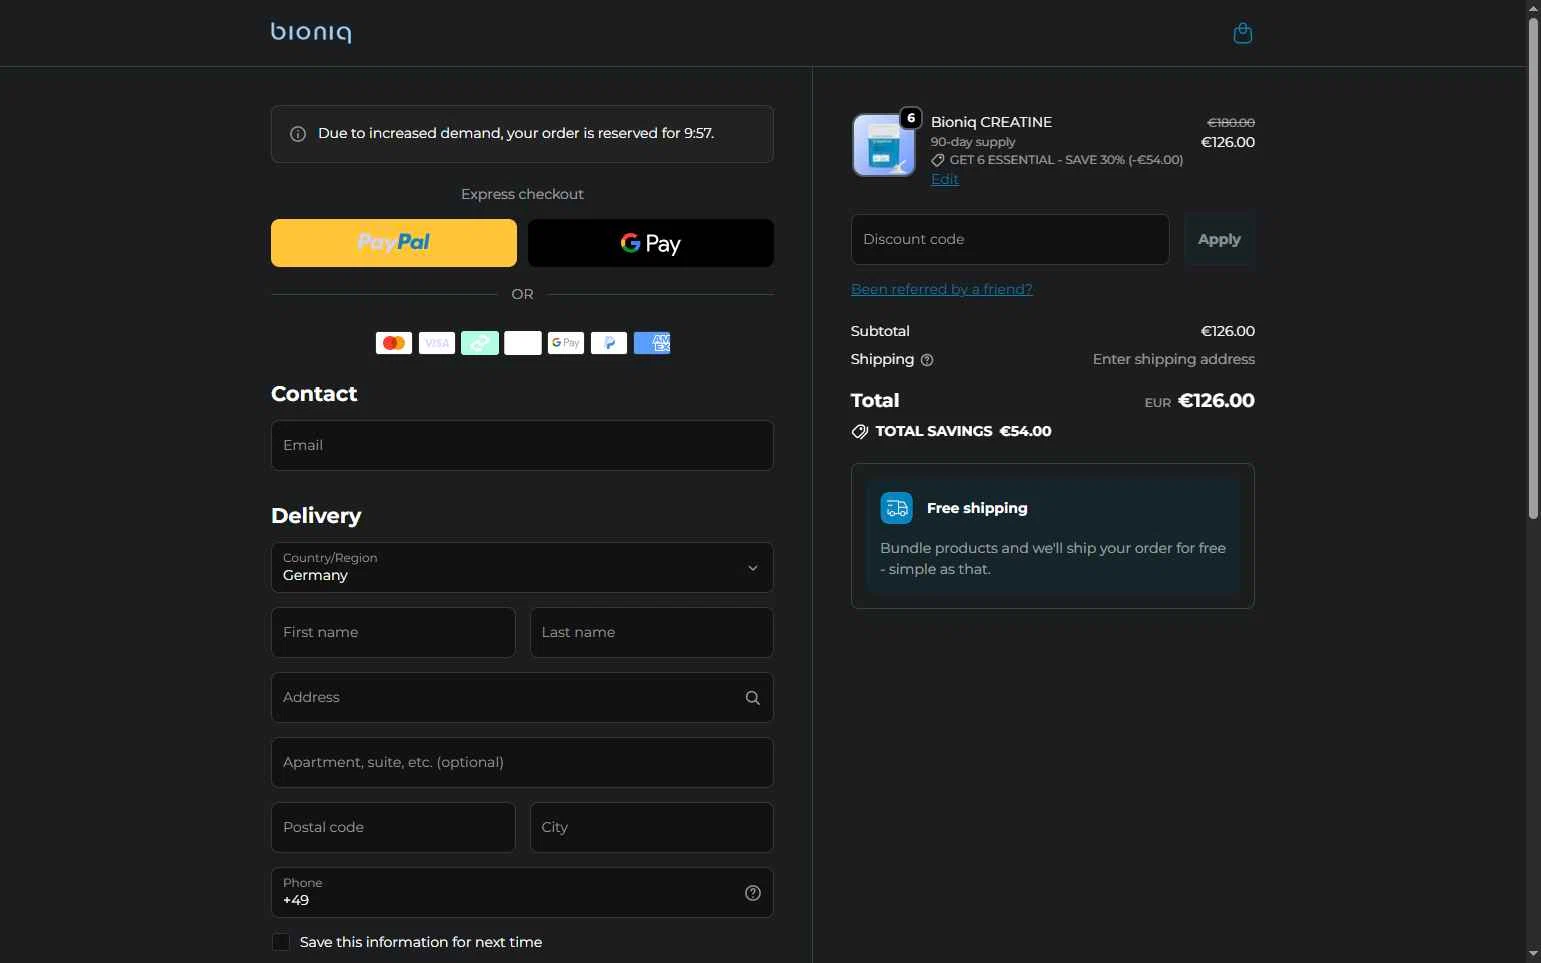Check Save this information for next time
The image size is (1541, 963).
click(x=281, y=942)
